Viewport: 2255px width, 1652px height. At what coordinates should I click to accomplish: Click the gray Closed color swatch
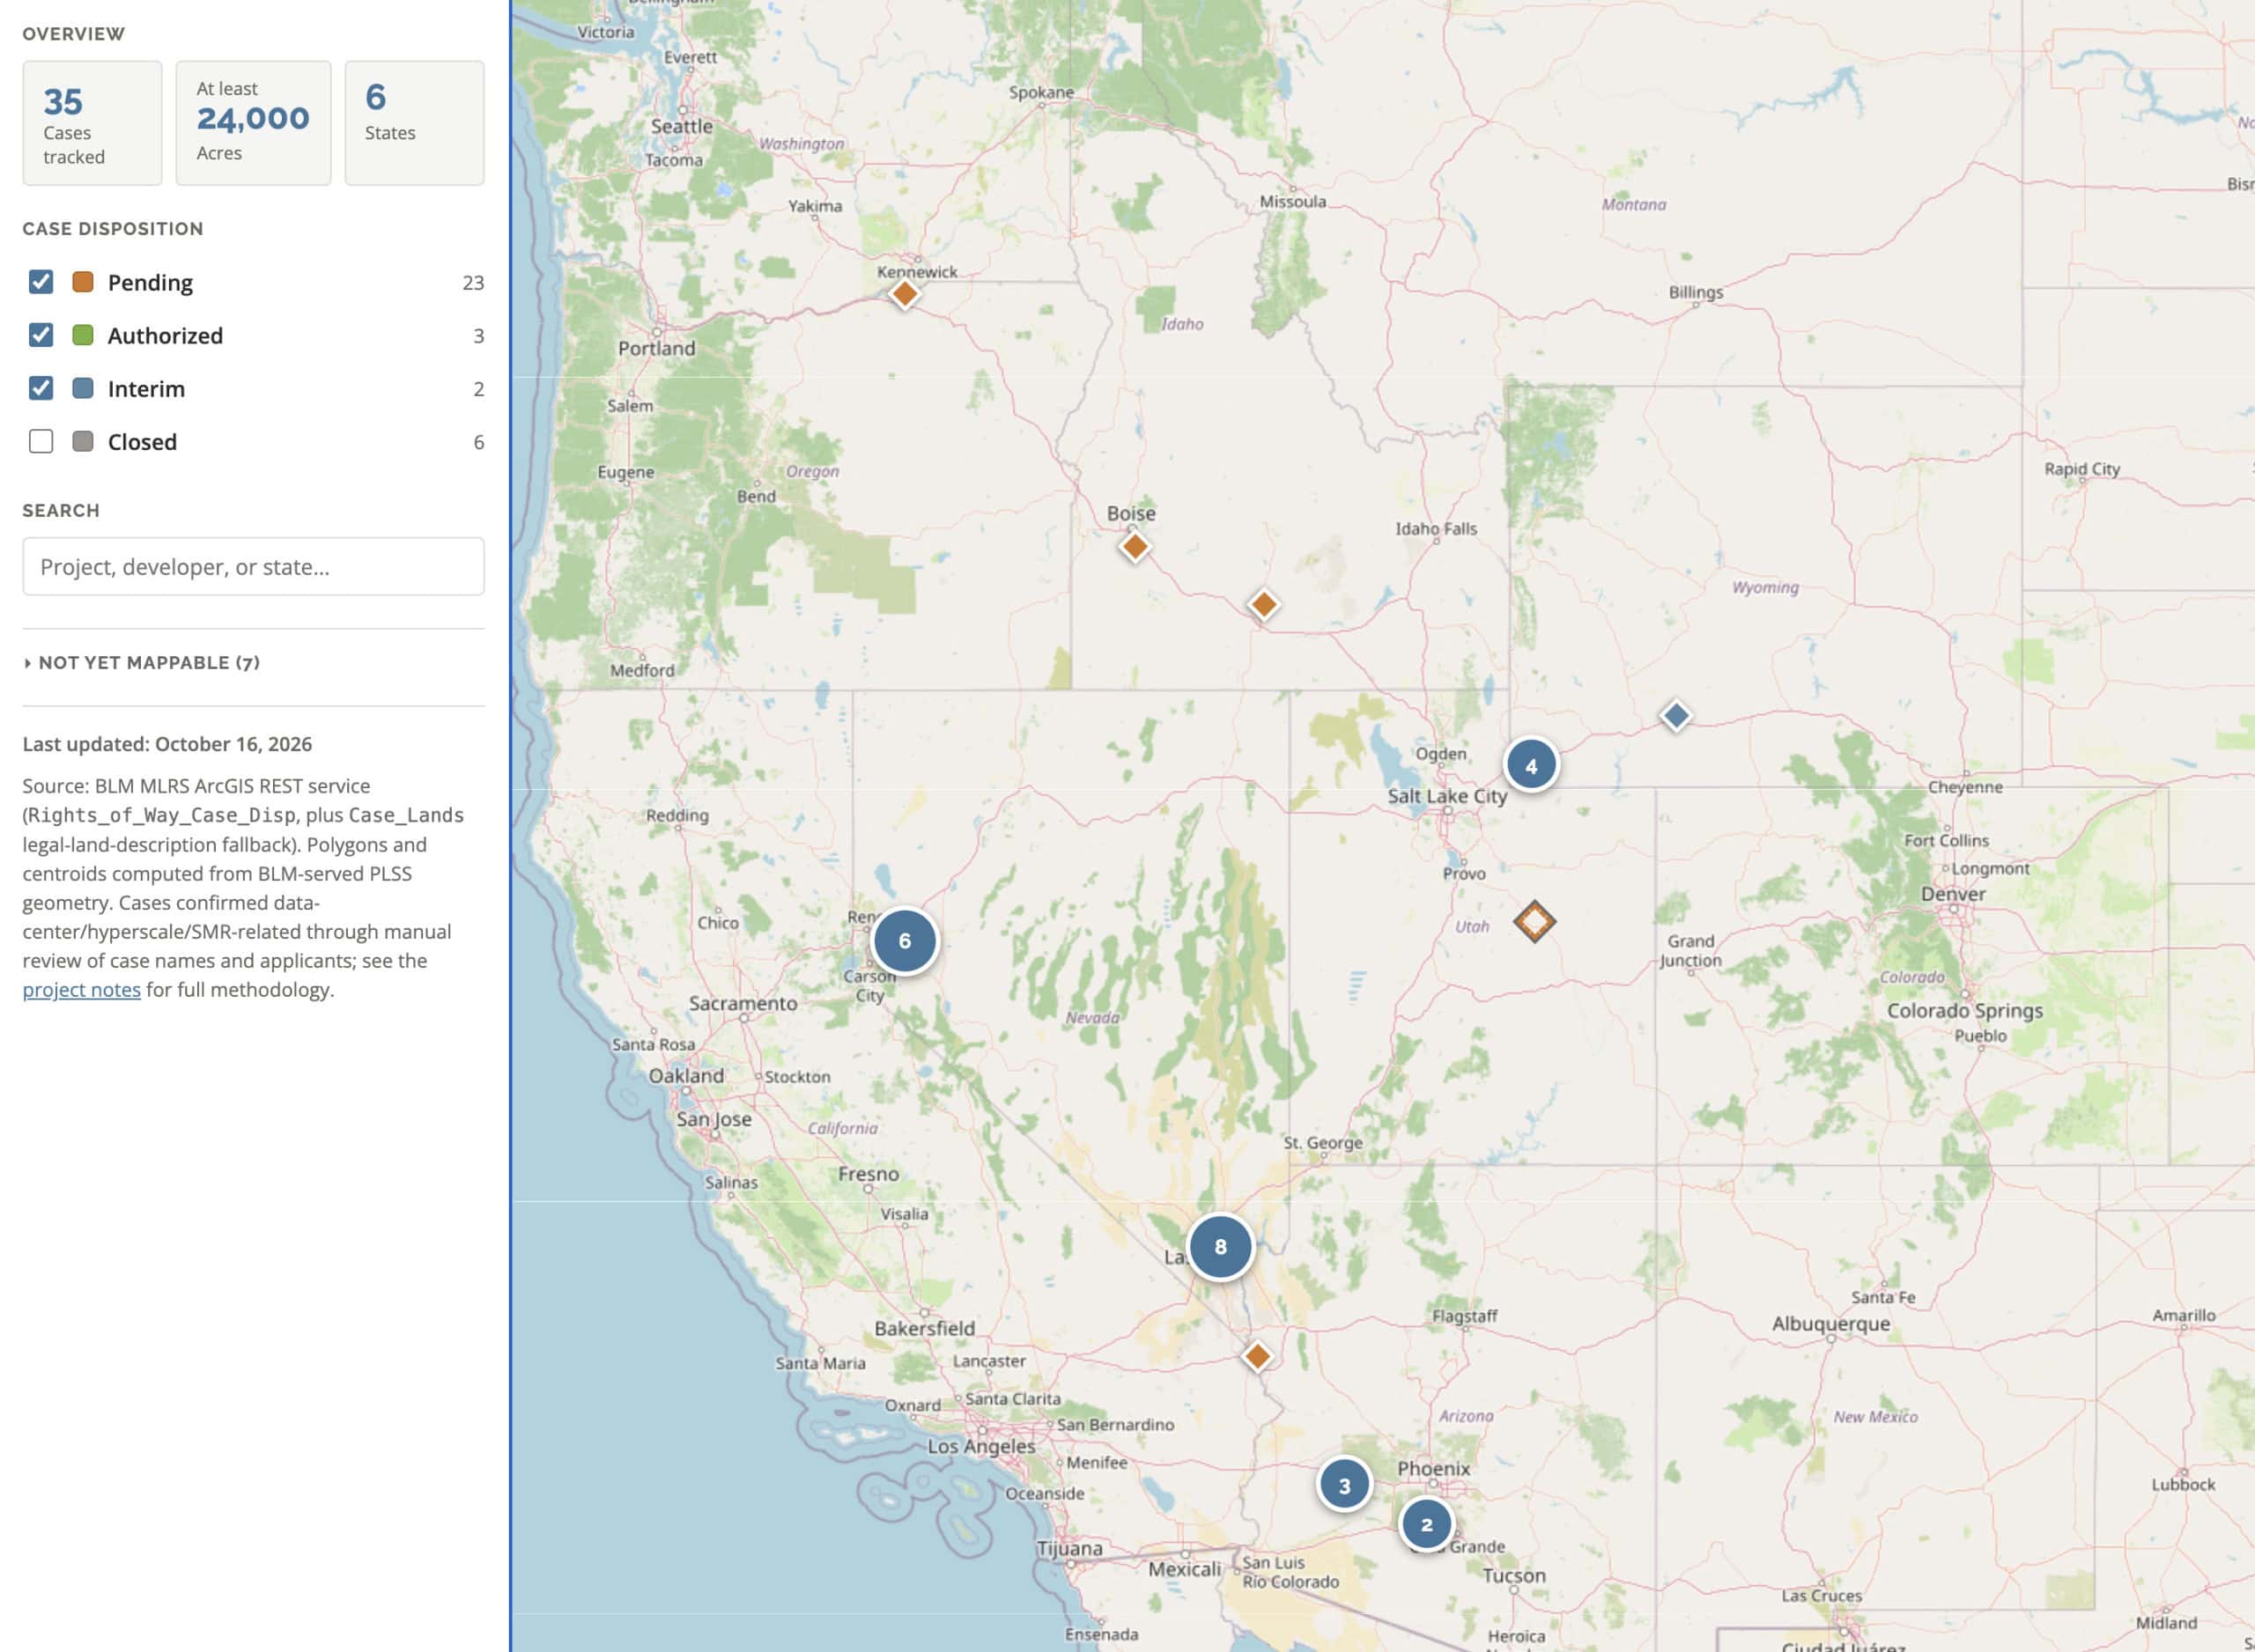click(x=83, y=441)
